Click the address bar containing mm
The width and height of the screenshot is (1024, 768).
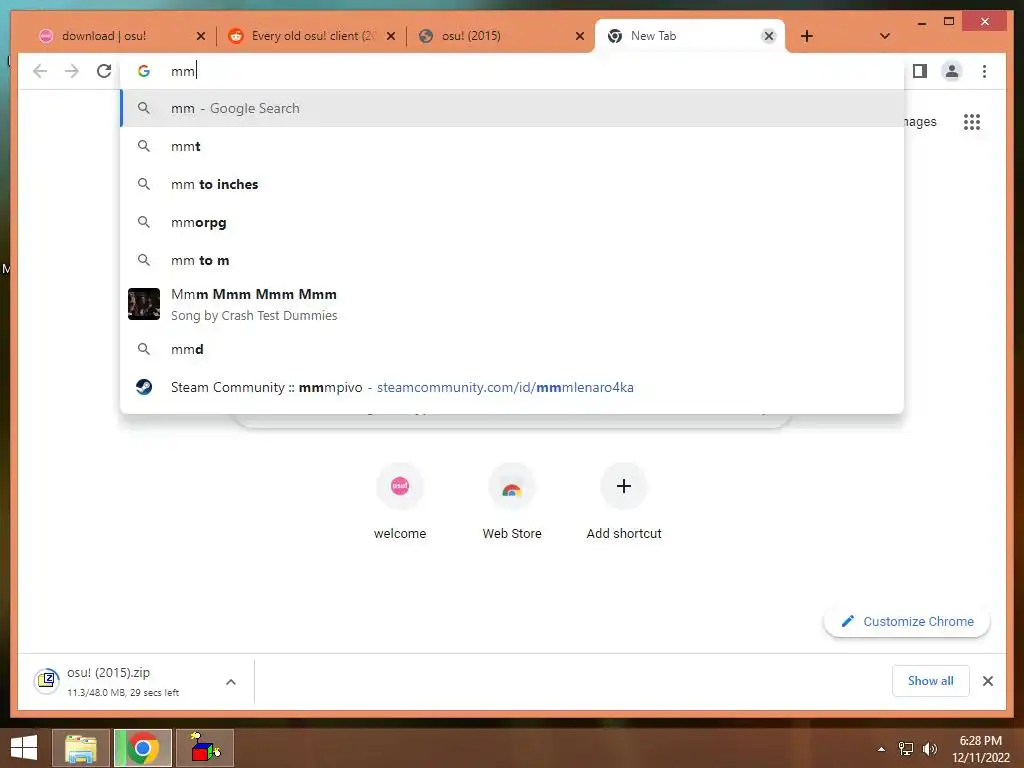click(512, 71)
